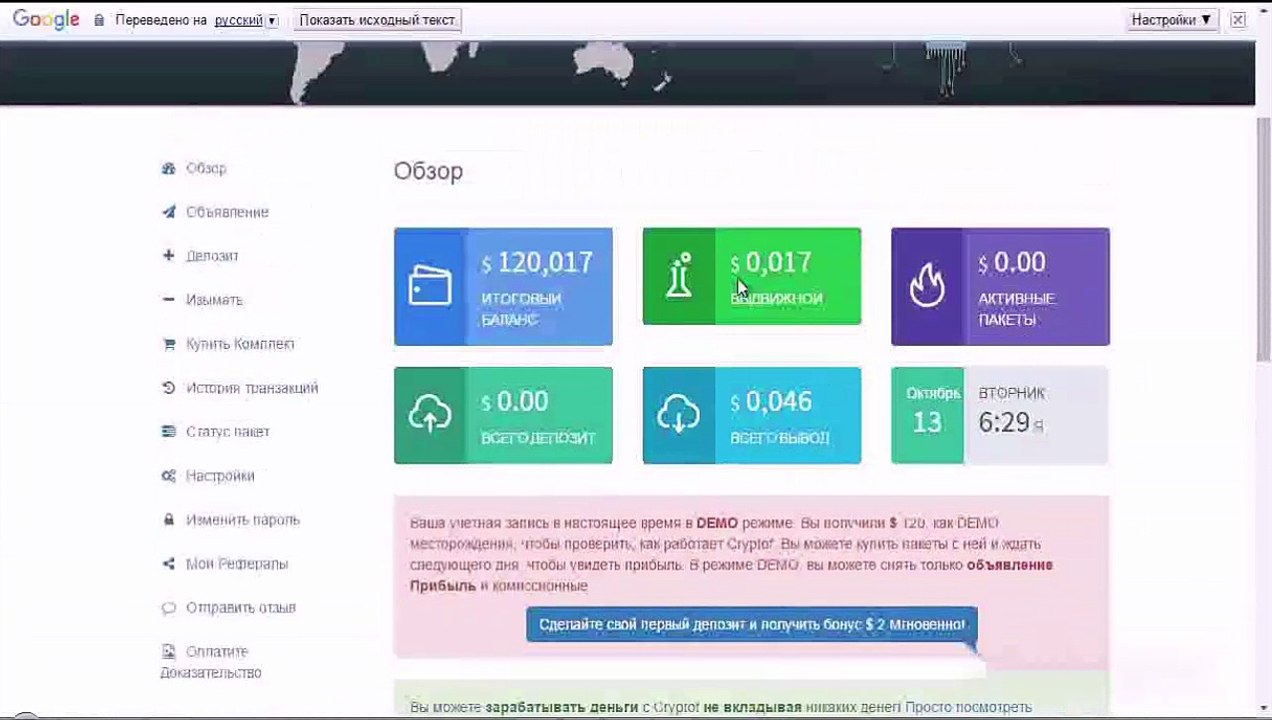The image size is (1272, 720).
Task: Click the flask icon on green card
Action: 681,276
